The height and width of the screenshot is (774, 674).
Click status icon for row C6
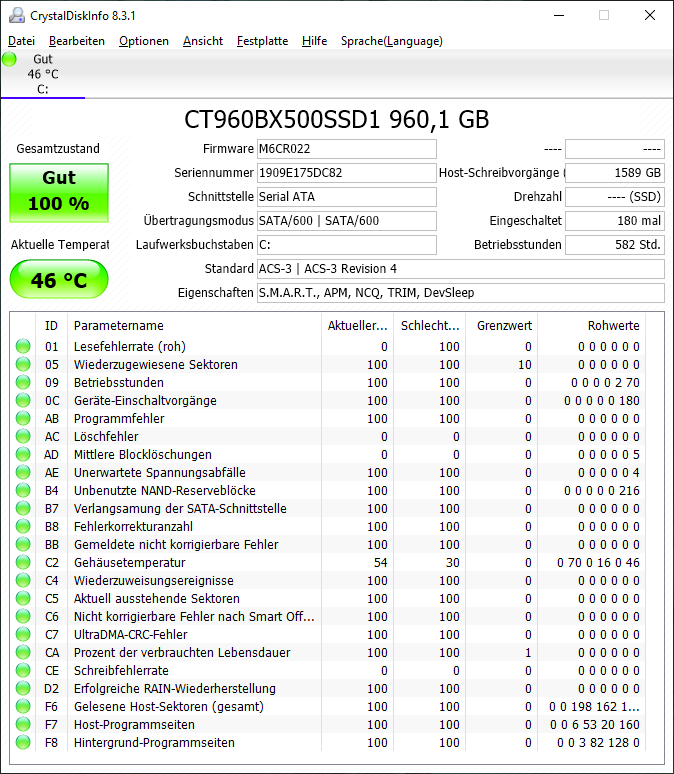(23, 617)
